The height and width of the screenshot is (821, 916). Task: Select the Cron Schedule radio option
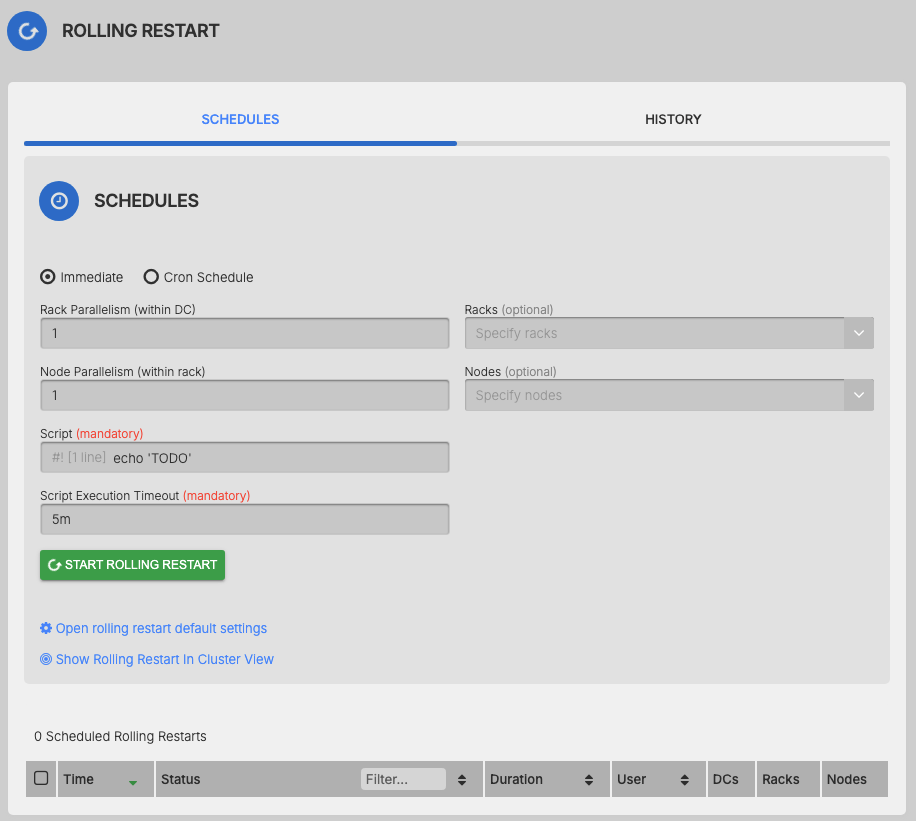(151, 277)
